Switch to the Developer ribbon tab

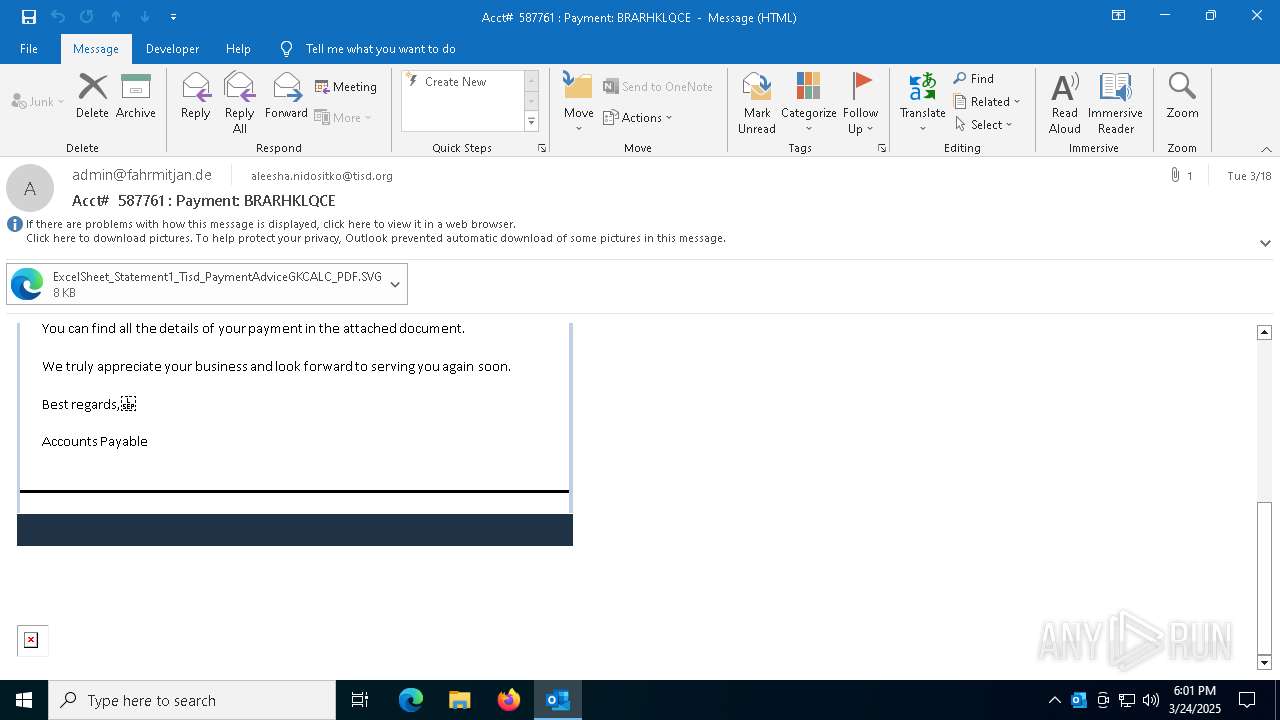coord(172,48)
